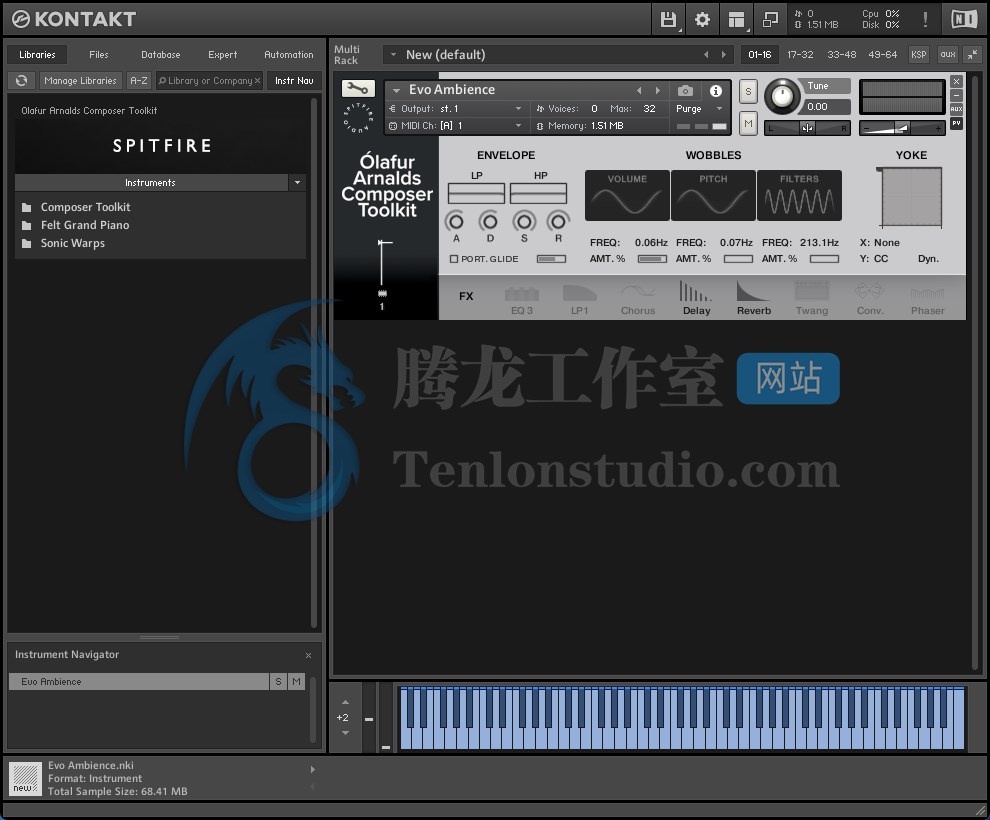
Task: Open the Purge dropdown menu
Action: coord(698,109)
